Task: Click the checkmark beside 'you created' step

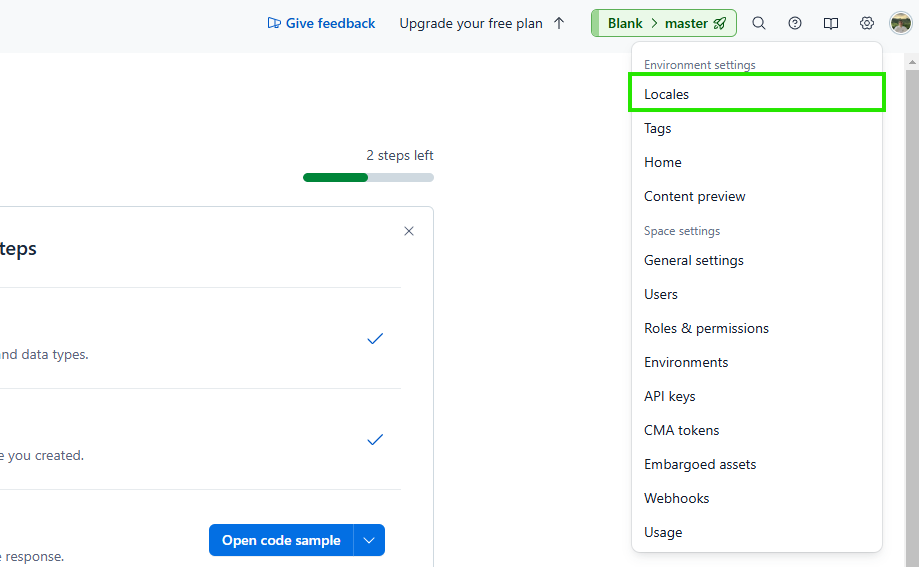Action: (375, 439)
